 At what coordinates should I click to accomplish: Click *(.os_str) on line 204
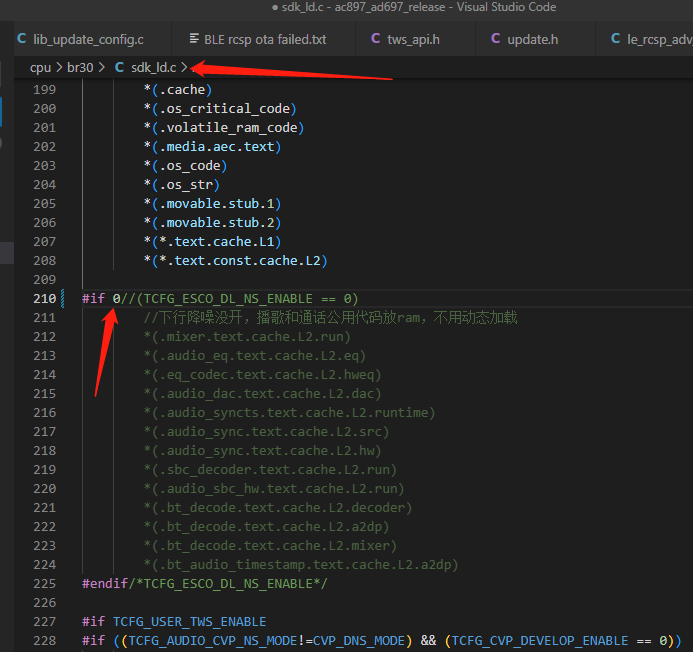pos(182,185)
